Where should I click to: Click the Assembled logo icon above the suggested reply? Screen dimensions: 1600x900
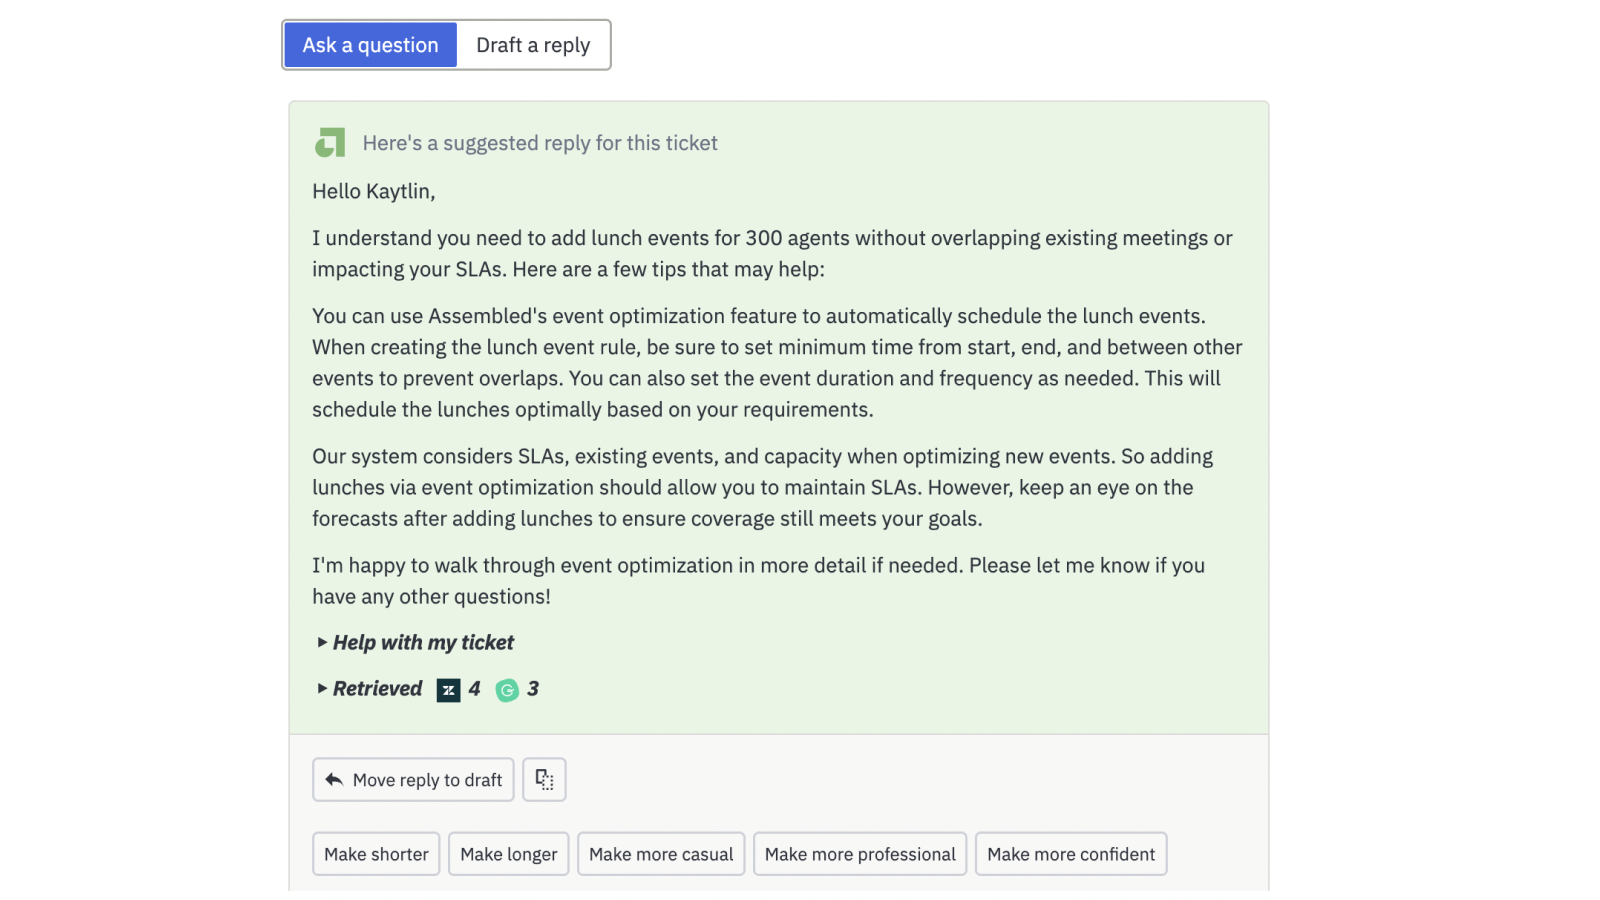pos(330,142)
